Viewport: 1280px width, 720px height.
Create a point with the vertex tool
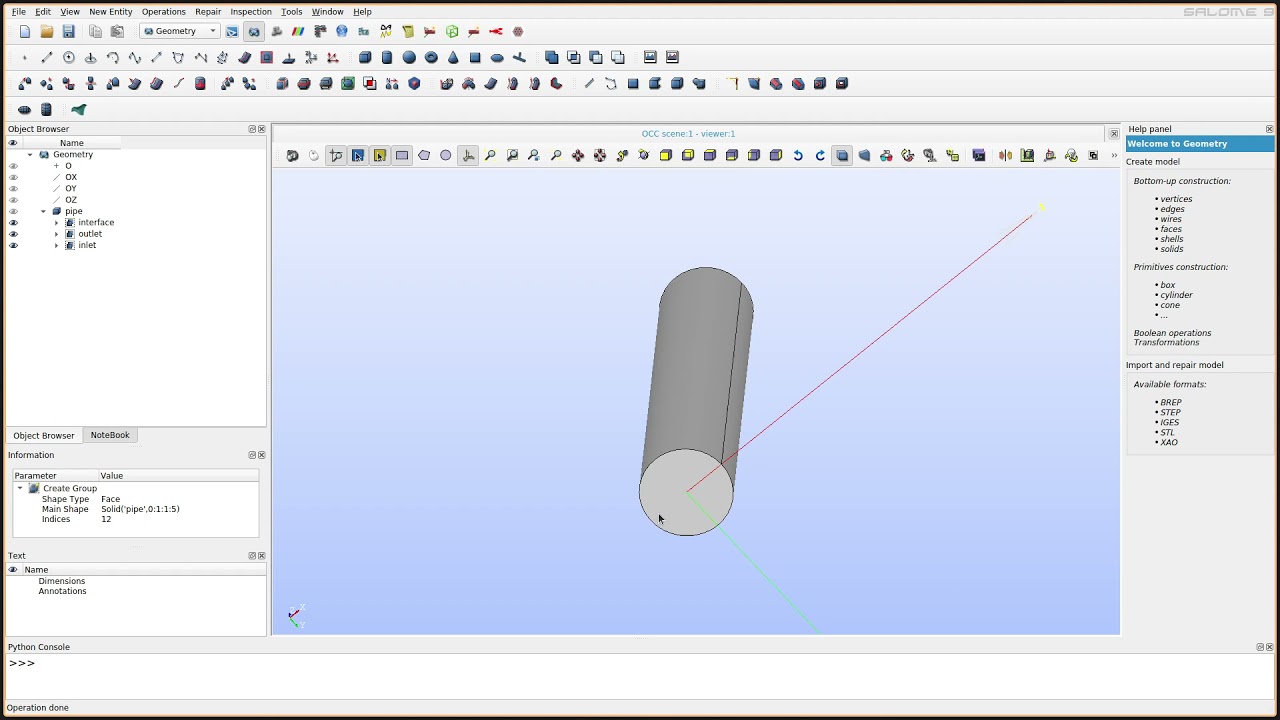pos(25,57)
